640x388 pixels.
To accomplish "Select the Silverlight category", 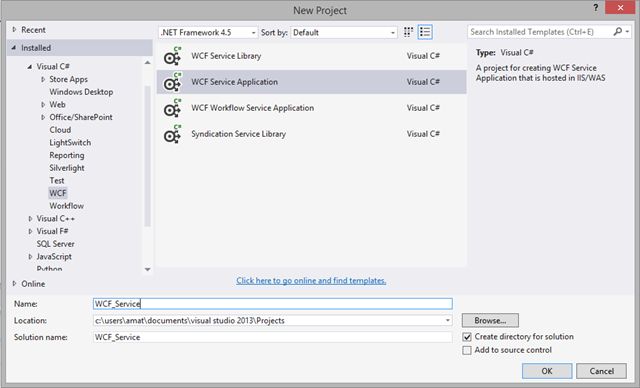I will point(67,168).
